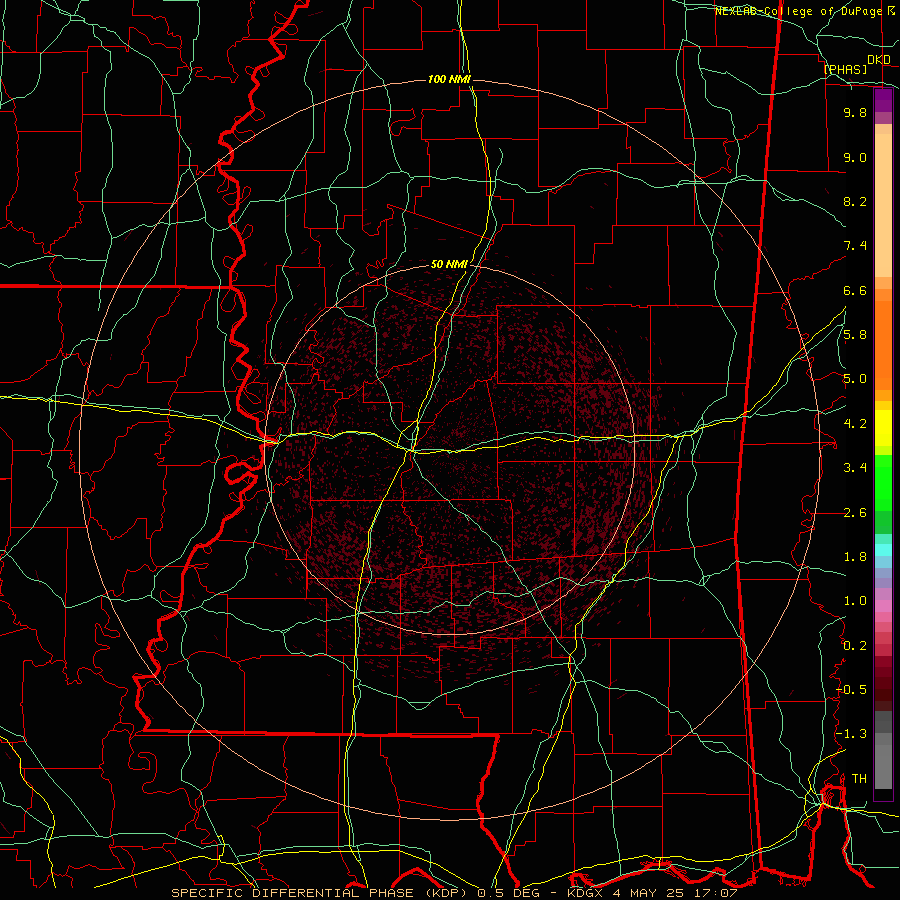Click the 9.0 value on the scale
The image size is (900, 900).
coord(855,158)
